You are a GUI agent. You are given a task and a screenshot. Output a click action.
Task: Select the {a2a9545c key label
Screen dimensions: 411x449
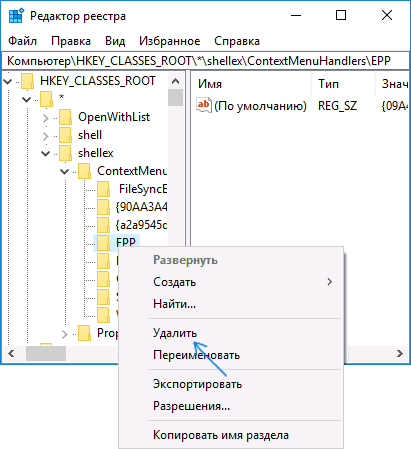(141, 225)
